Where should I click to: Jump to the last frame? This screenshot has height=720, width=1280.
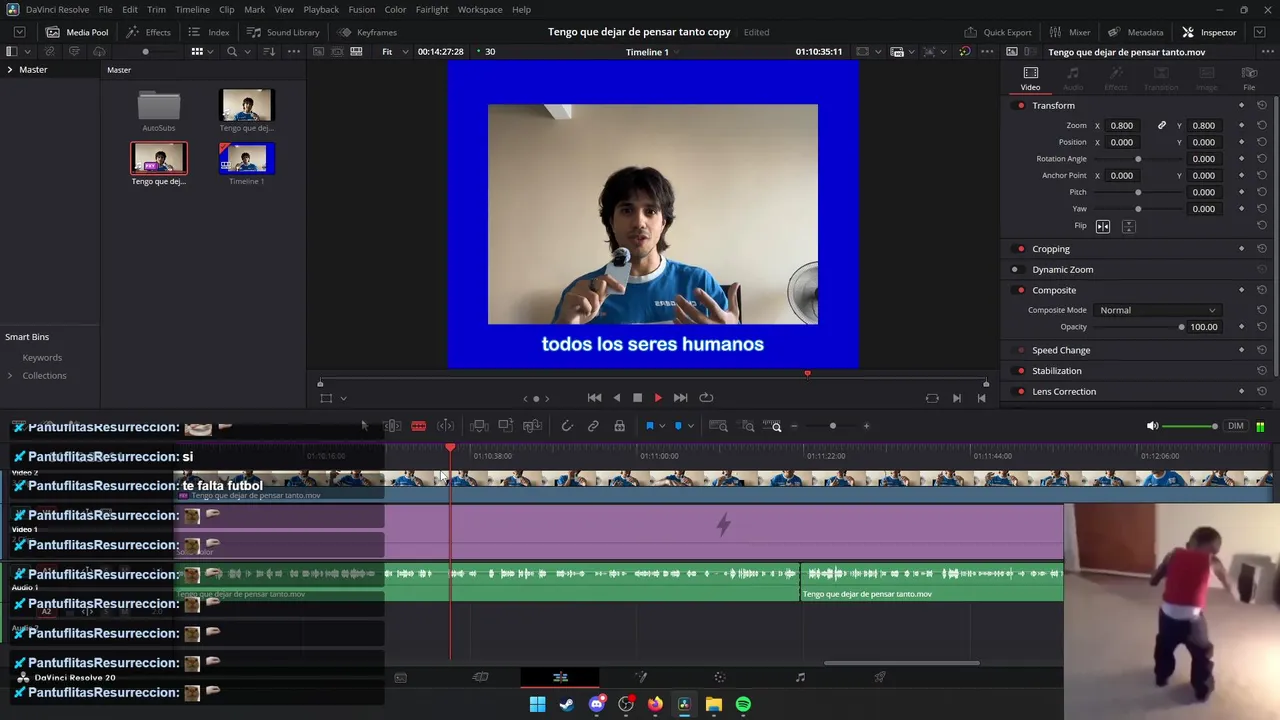[680, 397]
